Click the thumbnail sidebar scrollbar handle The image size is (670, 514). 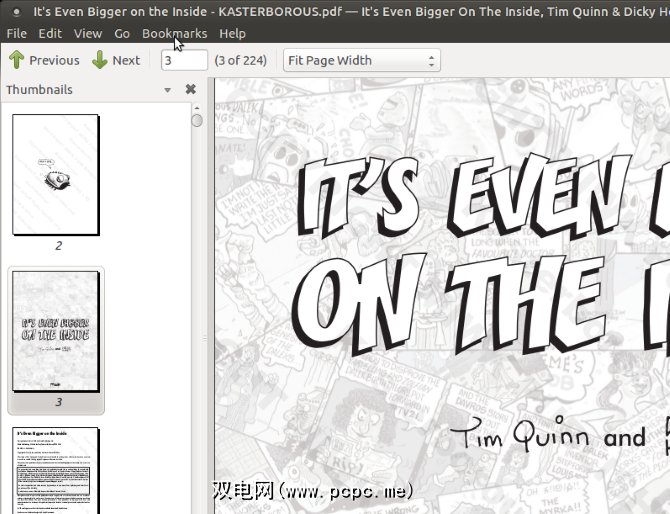click(197, 120)
